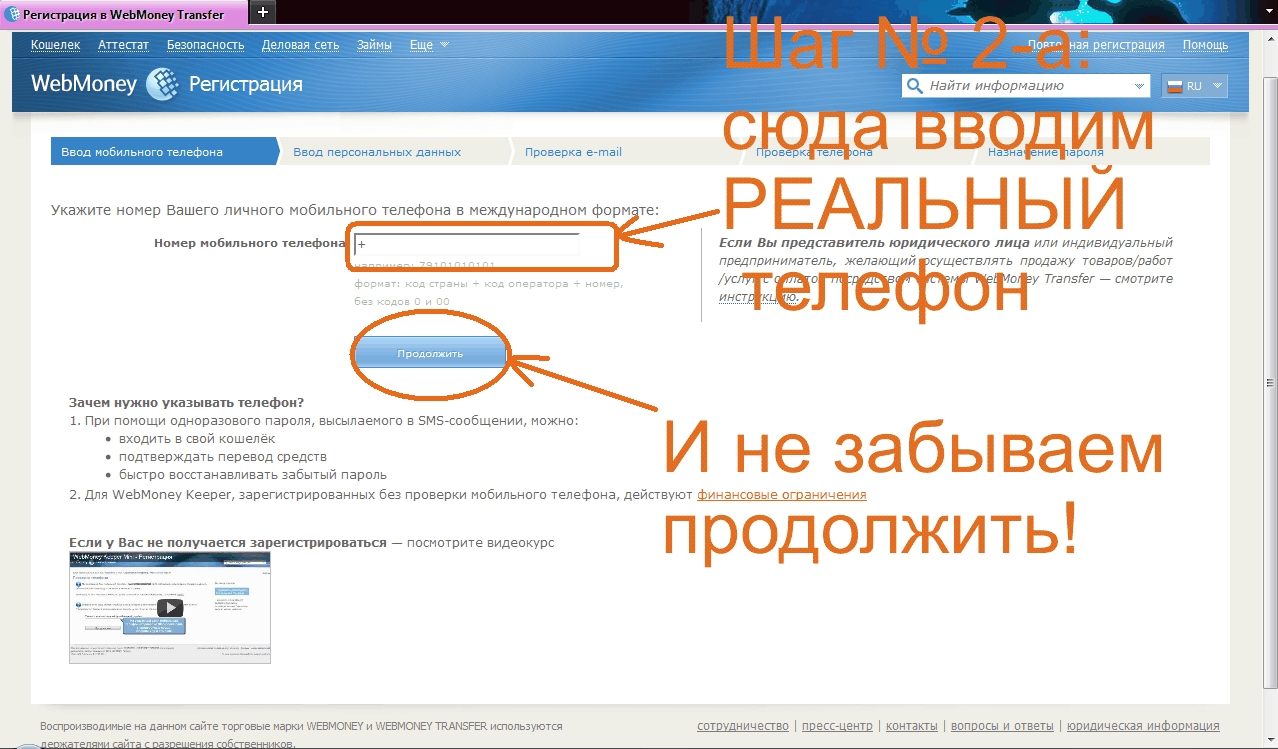
Task: Click the пресс-центр footer link
Action: click(x=835, y=726)
